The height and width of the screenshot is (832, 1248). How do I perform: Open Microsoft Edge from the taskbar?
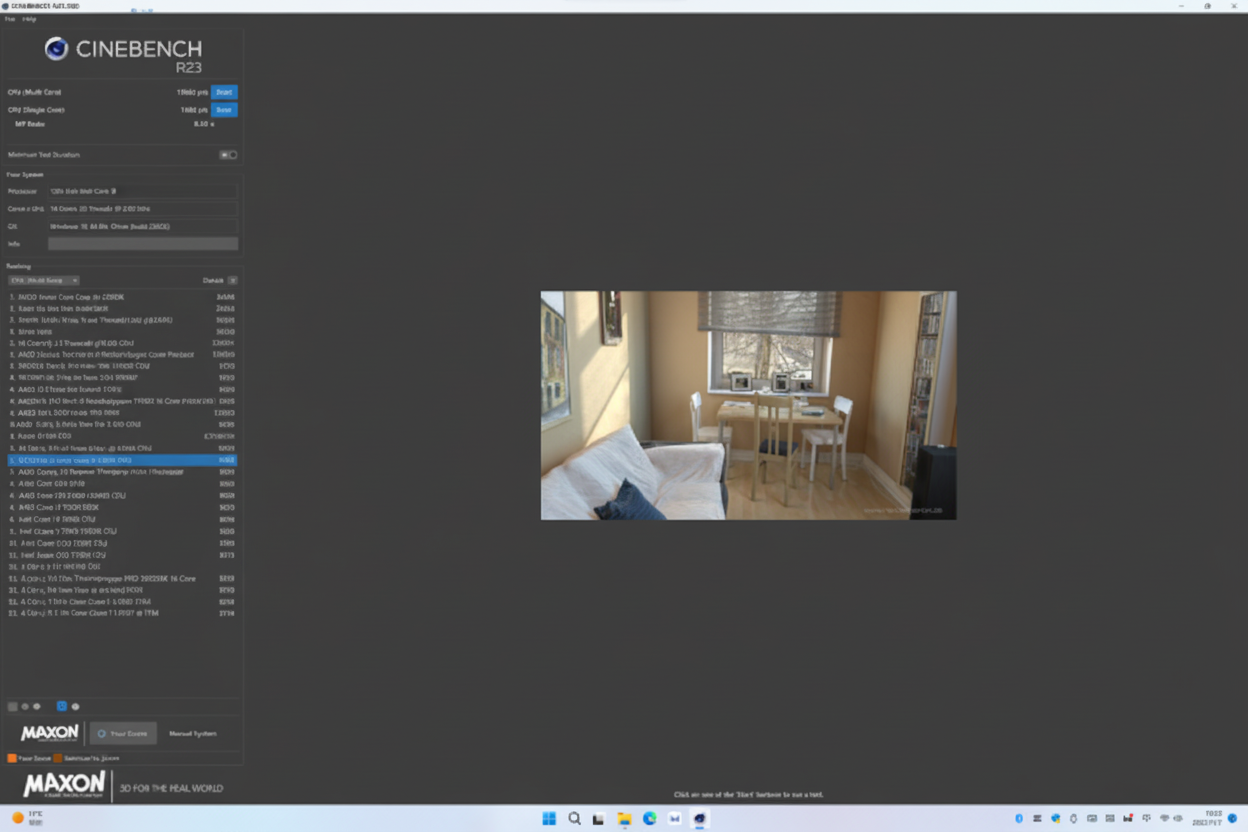(649, 818)
